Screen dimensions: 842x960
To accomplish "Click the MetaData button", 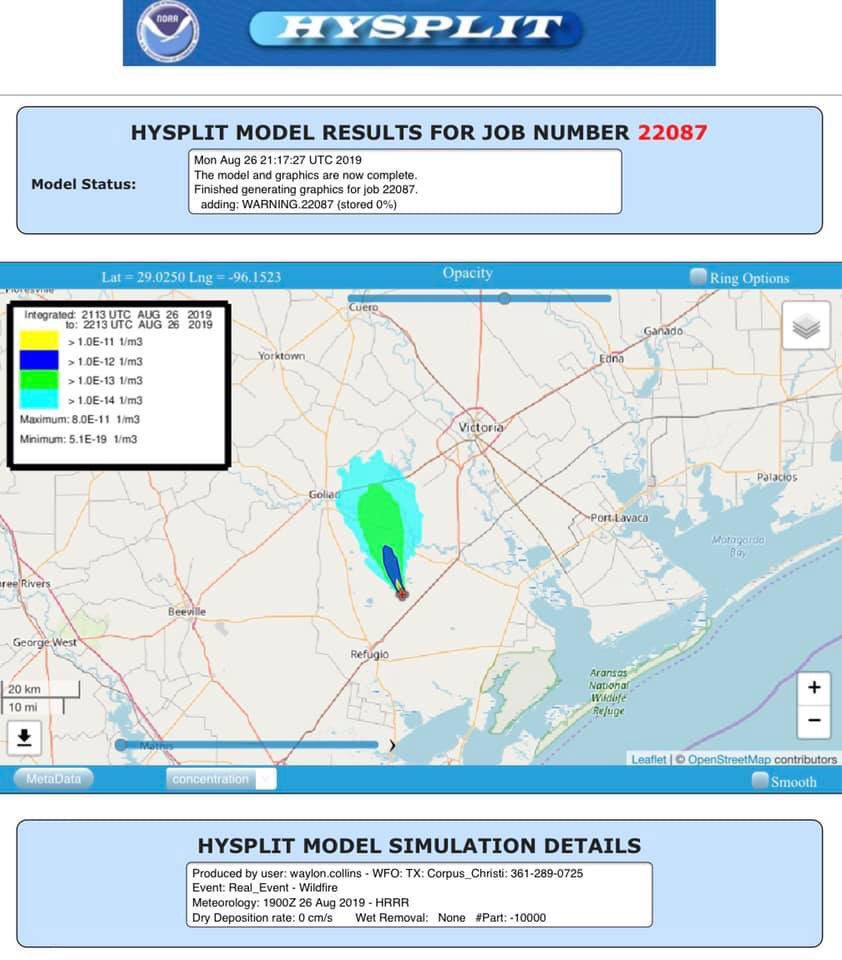I will pyautogui.click(x=53, y=779).
